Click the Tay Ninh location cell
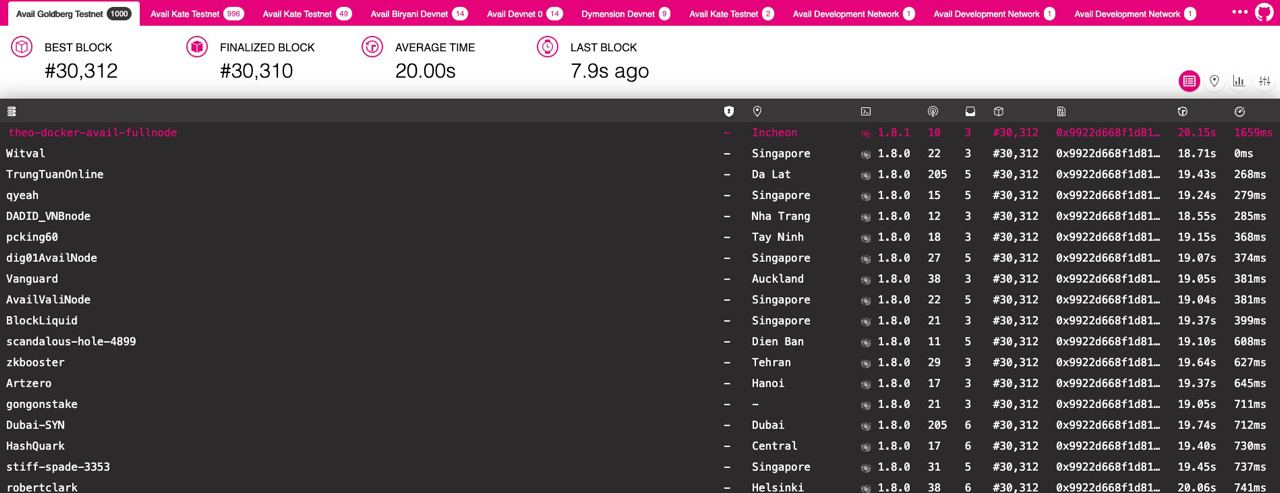This screenshot has width=1280, height=493. point(778,237)
